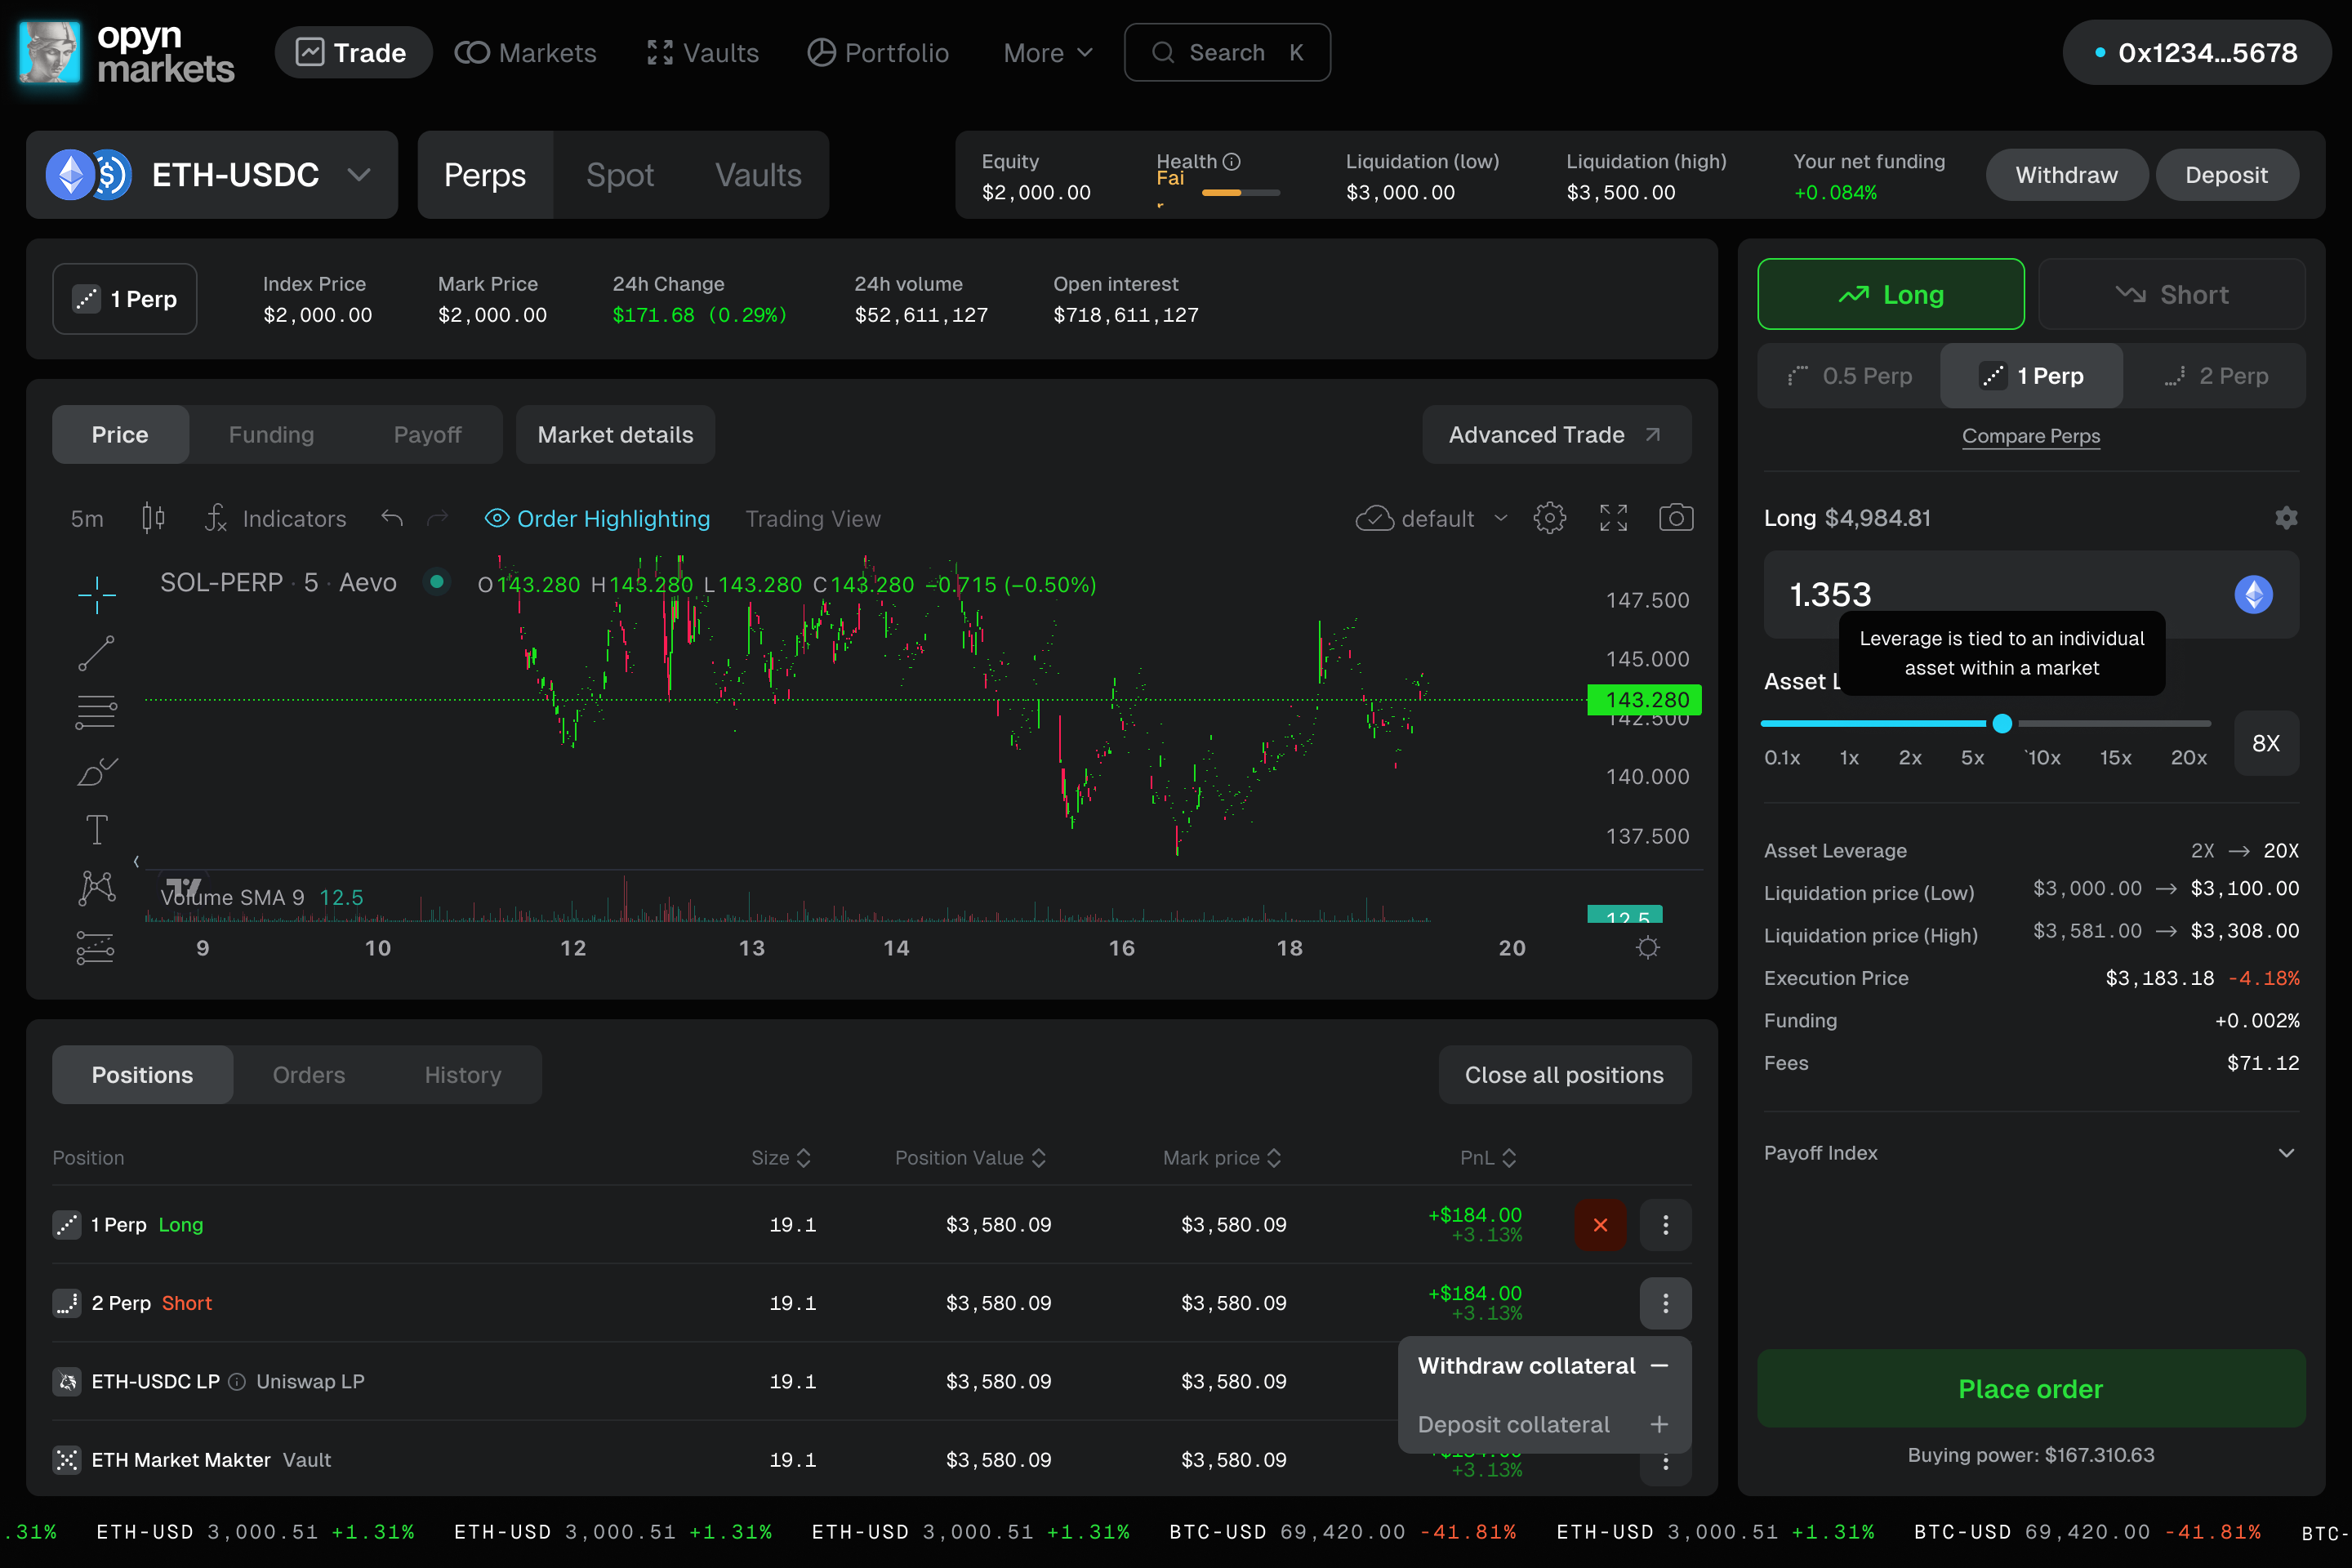2352x1568 pixels.
Task: Open the ETH-USDC pair selector
Action: pos(212,175)
